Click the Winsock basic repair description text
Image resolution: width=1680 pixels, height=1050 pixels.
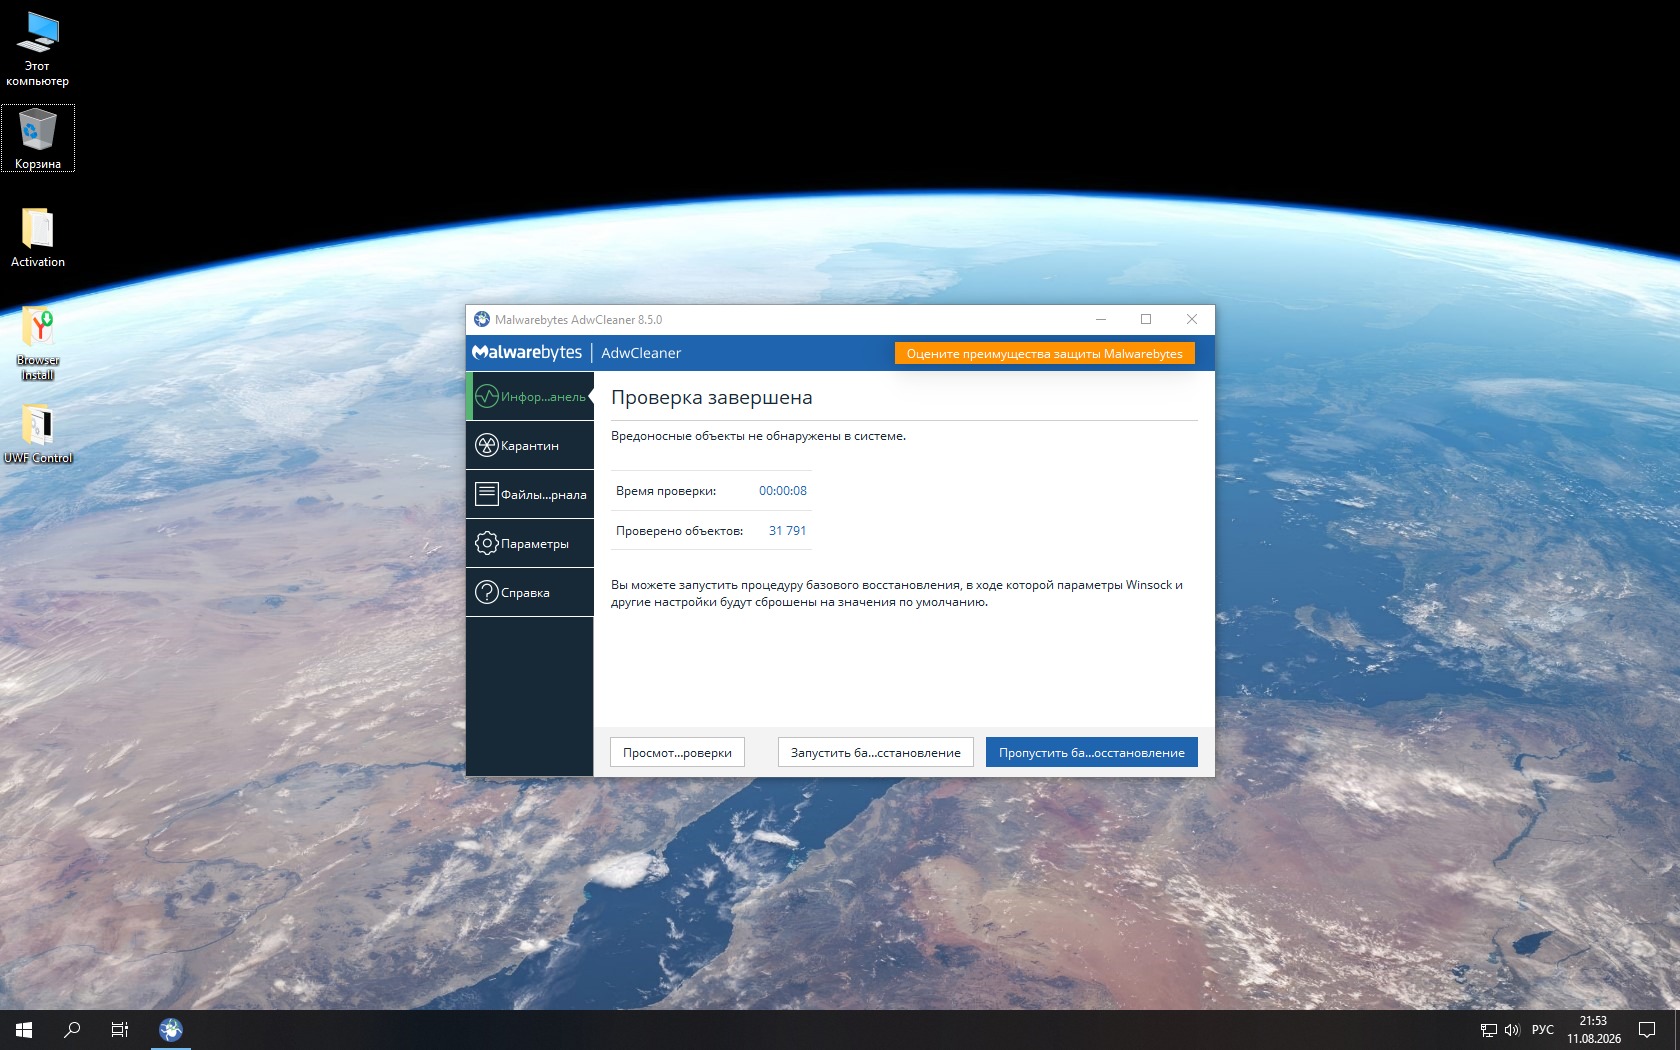[897, 594]
